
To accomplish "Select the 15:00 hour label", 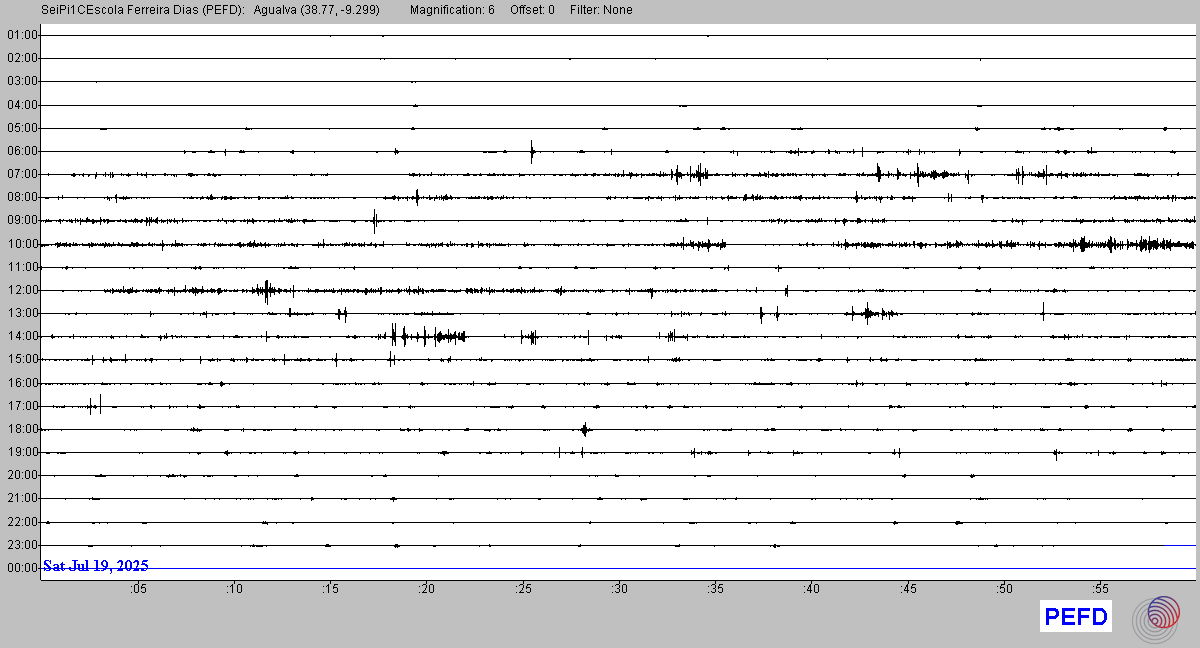I will (22, 359).
